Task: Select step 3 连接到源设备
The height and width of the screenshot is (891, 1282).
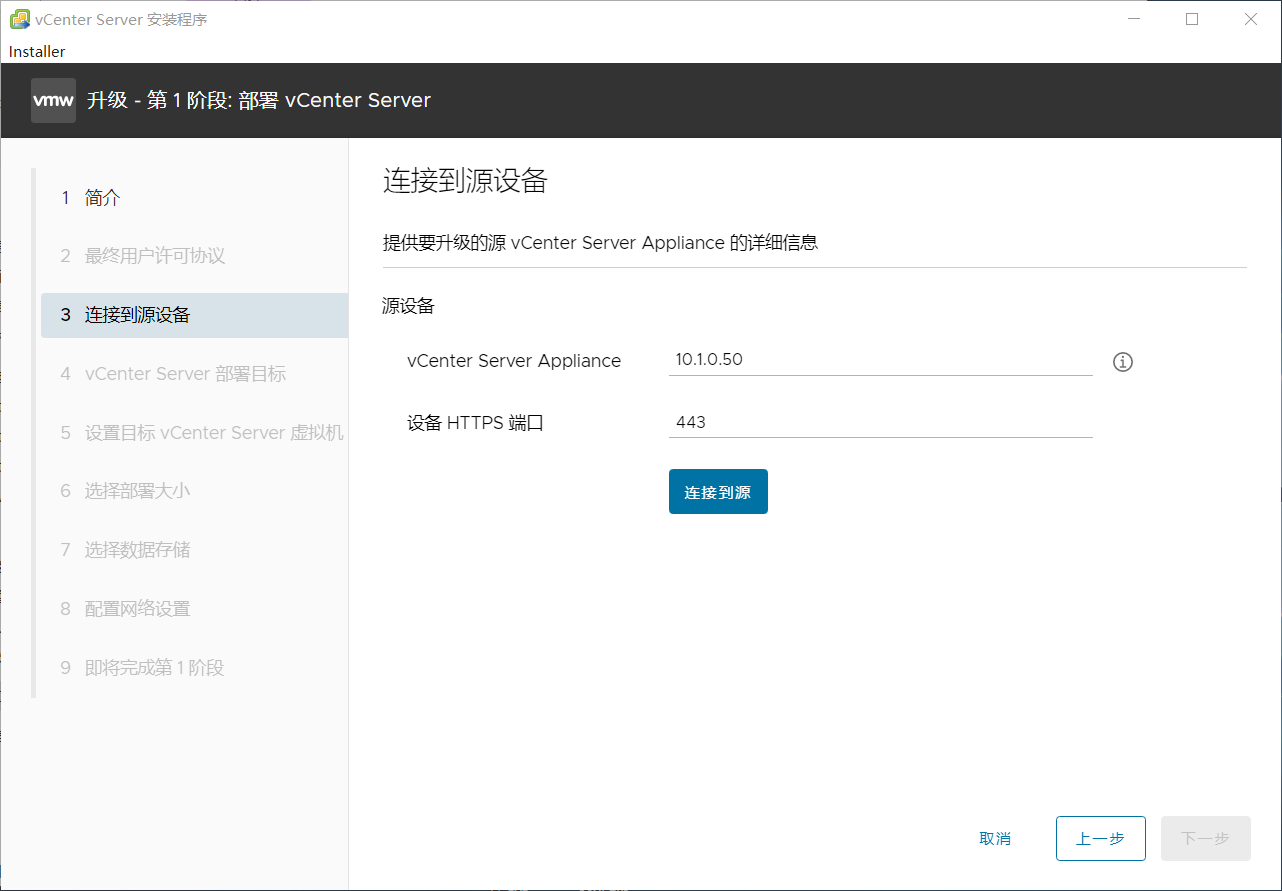Action: (x=137, y=315)
